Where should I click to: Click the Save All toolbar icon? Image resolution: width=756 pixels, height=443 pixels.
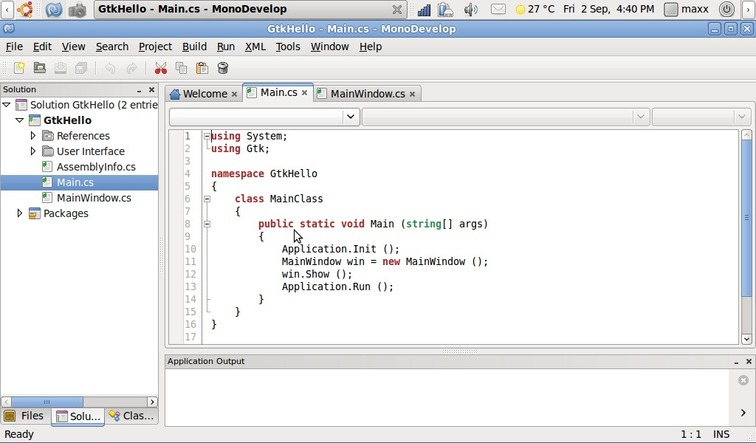[x=81, y=68]
